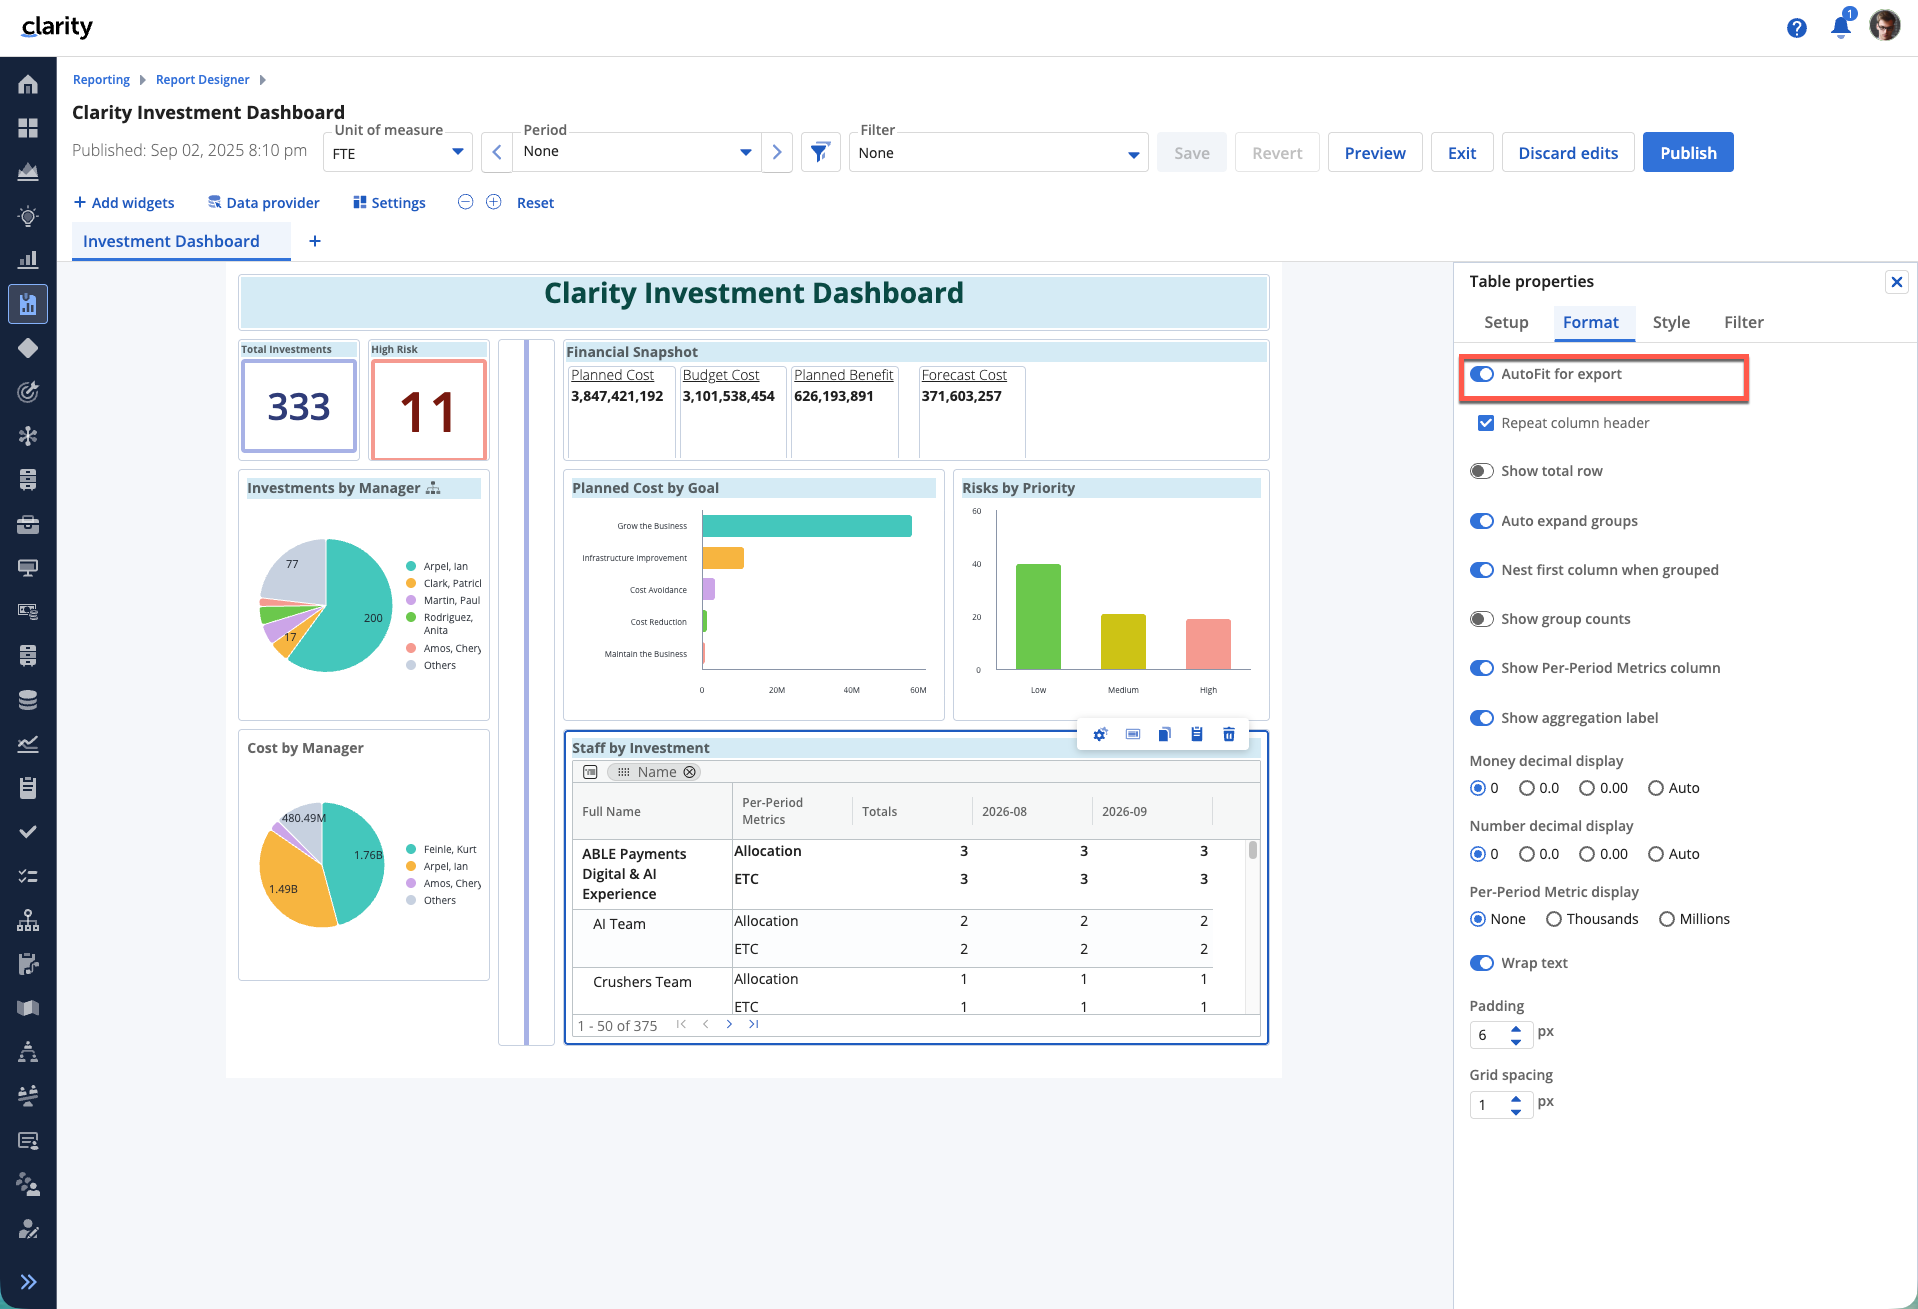The height and width of the screenshot is (1309, 1918).
Task: Open the checkmark icon in sidebar
Action: pos(28,832)
